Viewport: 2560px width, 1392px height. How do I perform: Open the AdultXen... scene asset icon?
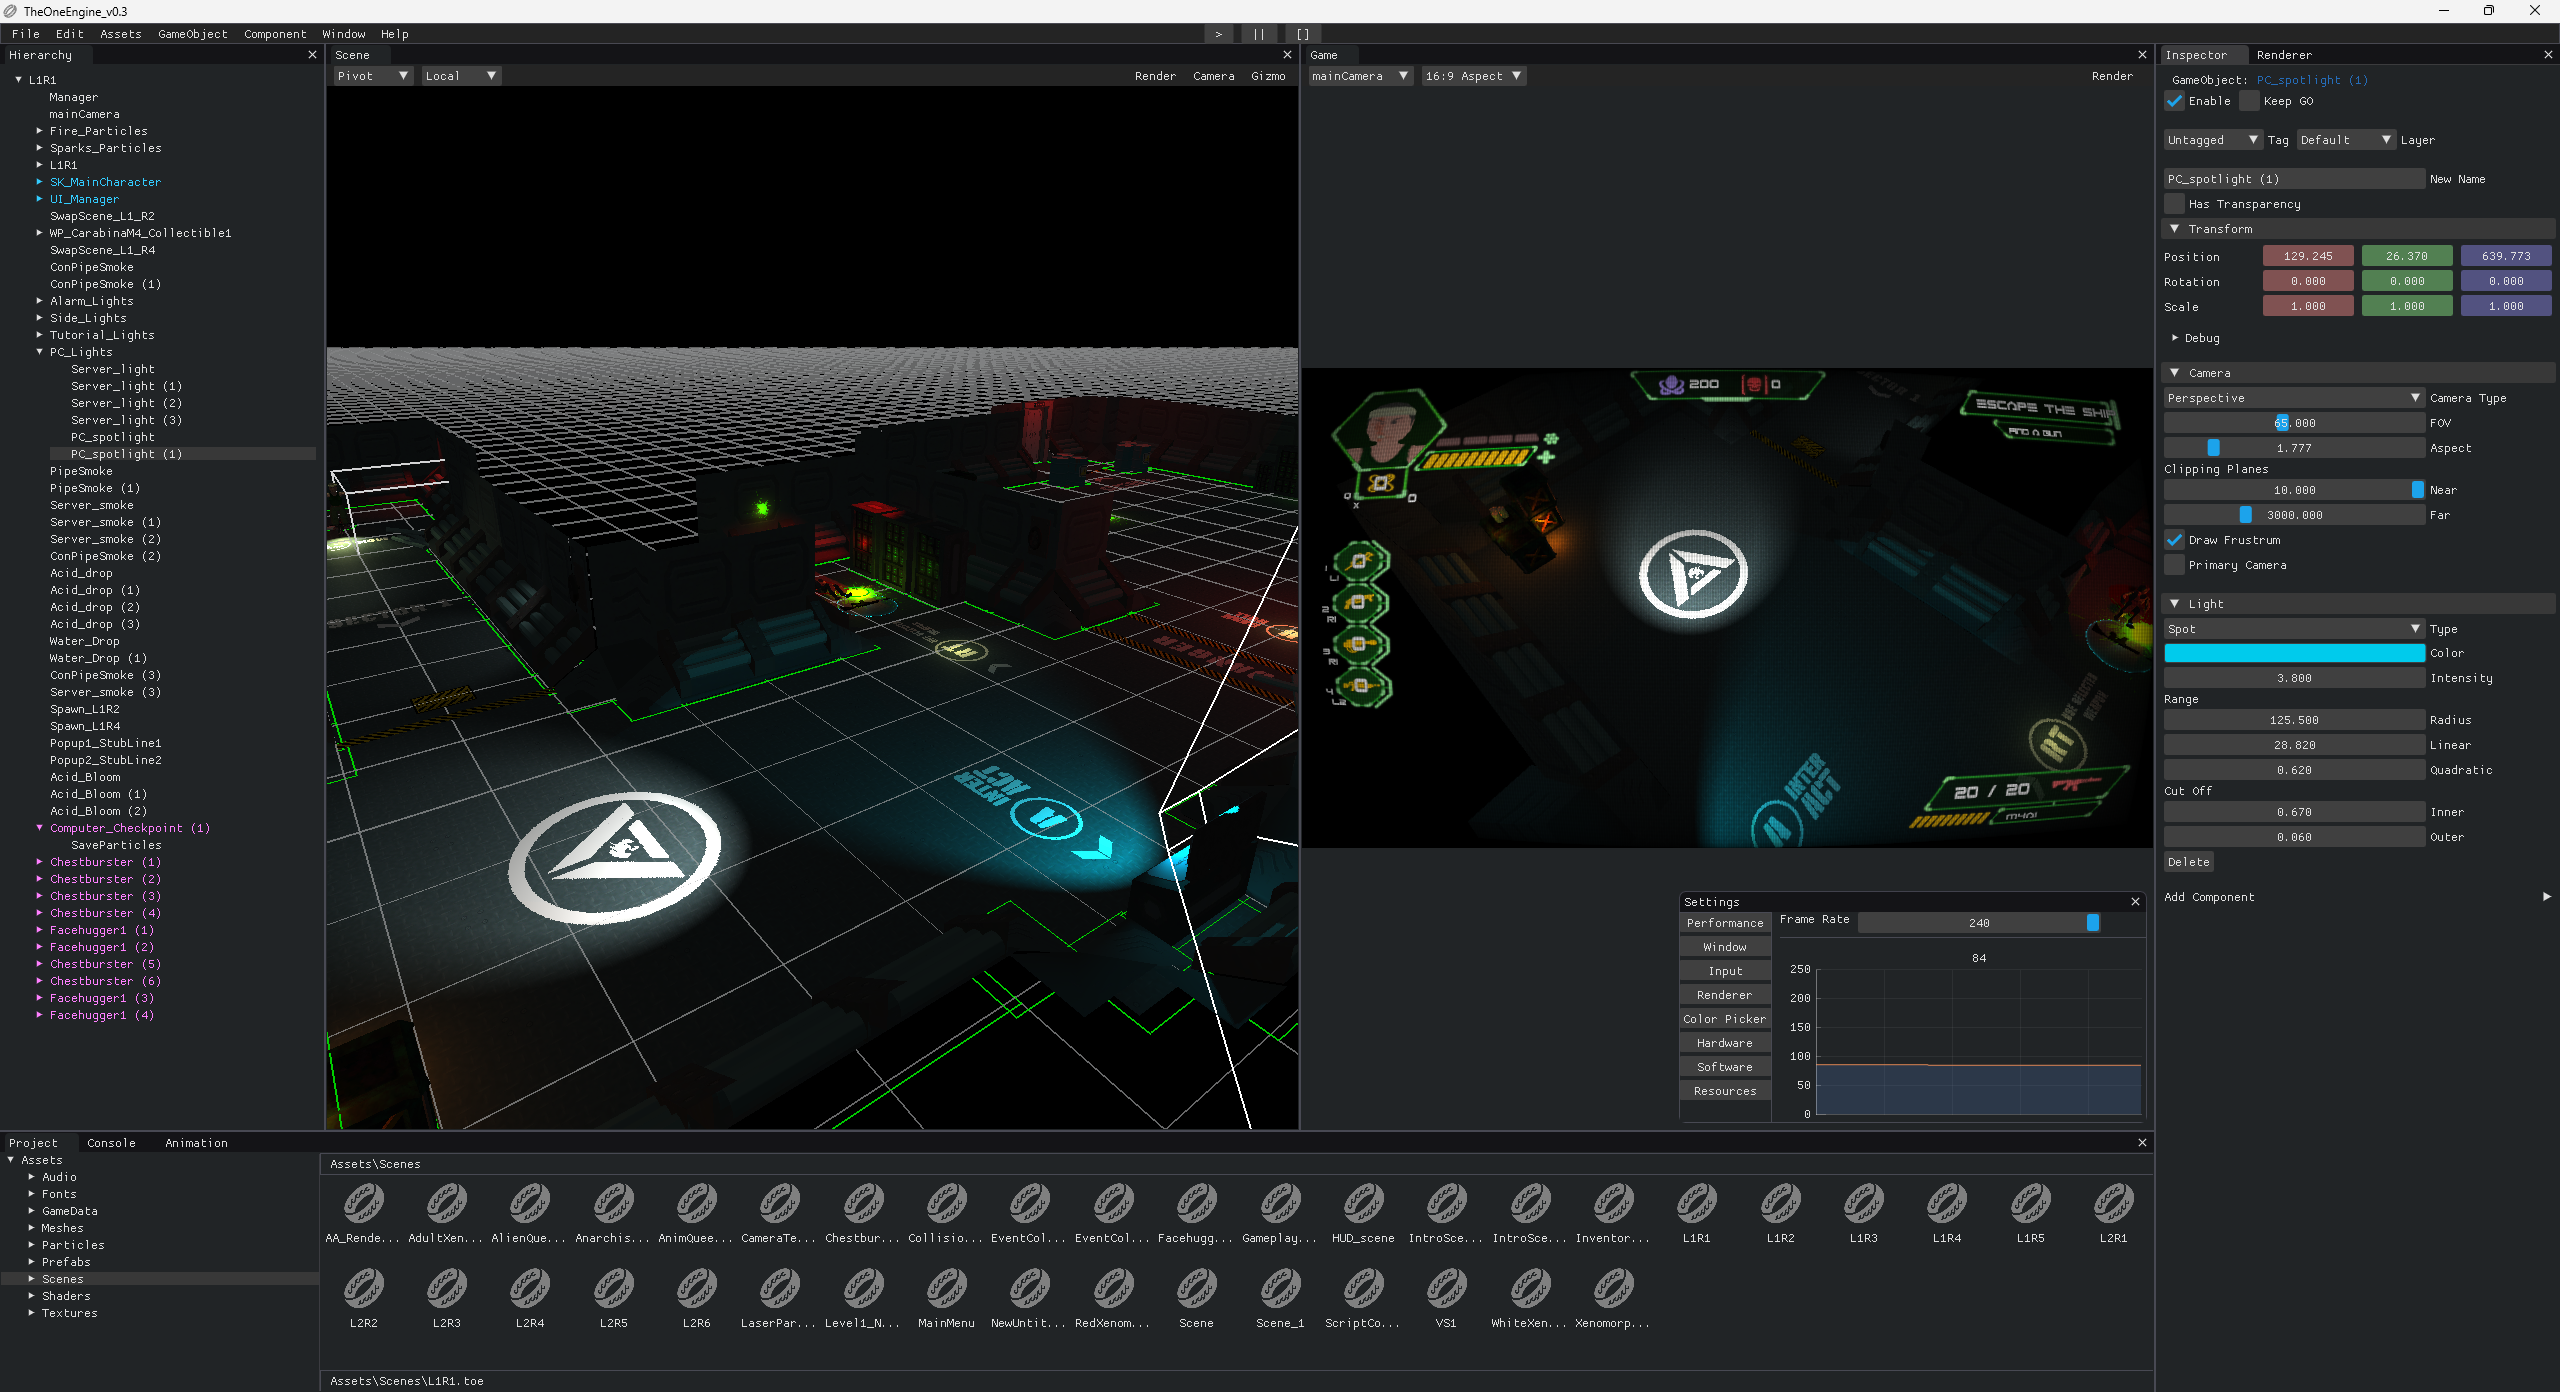pos(446,1204)
